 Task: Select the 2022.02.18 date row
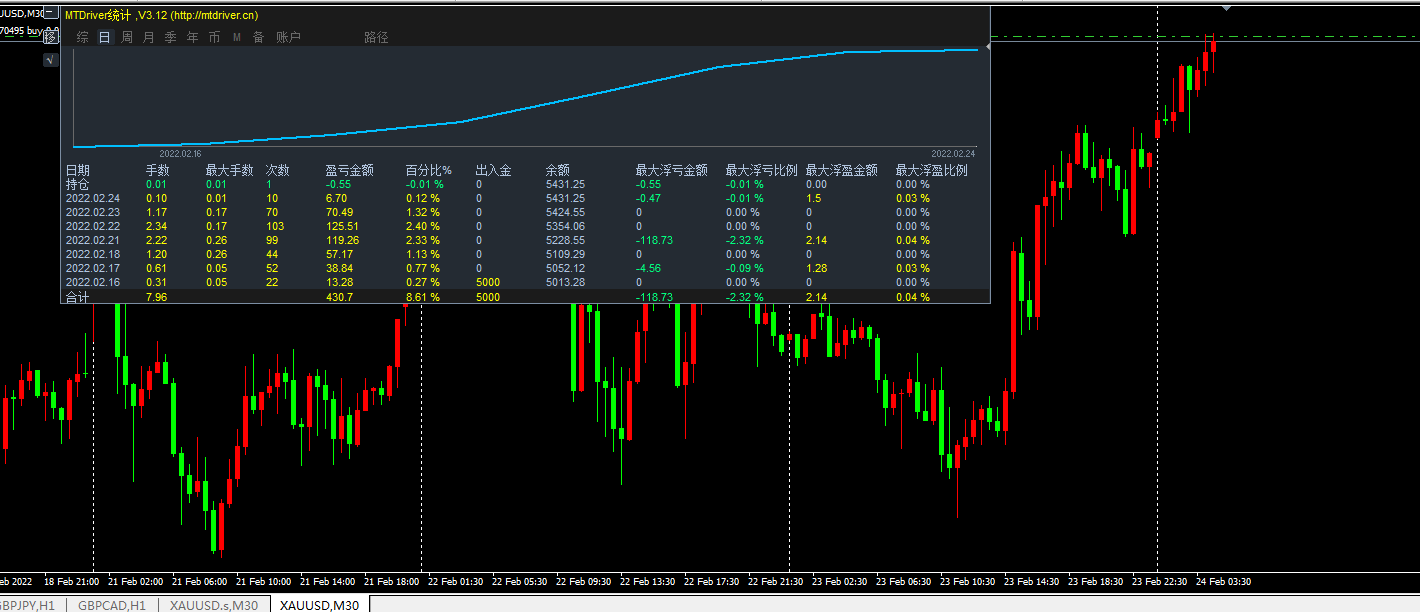pyautogui.click(x=93, y=254)
